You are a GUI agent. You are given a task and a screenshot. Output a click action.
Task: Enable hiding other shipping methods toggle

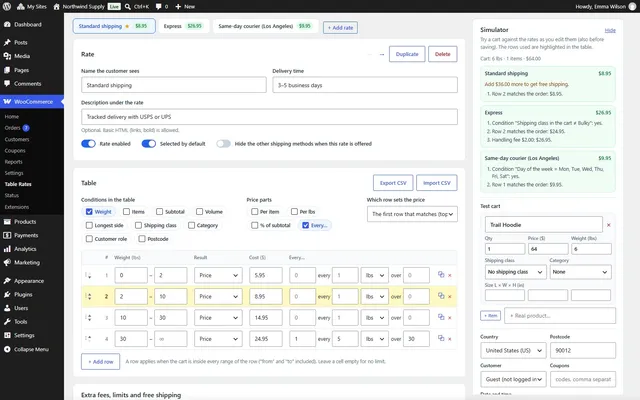223,144
